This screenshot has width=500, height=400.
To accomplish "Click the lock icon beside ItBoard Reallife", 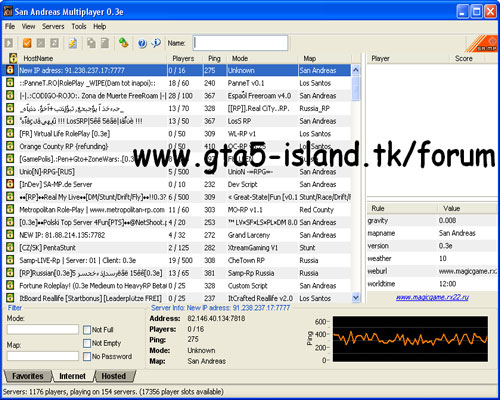I will point(10,298).
